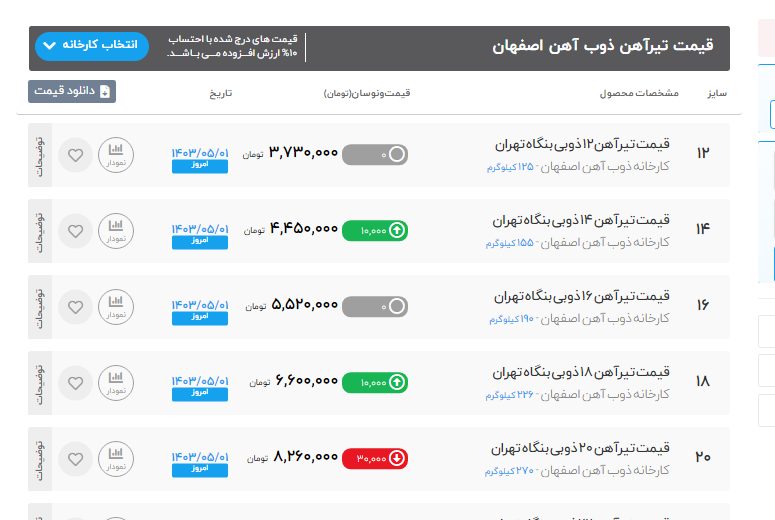Expand توضیحات tab for size 16 row

pos(40,306)
